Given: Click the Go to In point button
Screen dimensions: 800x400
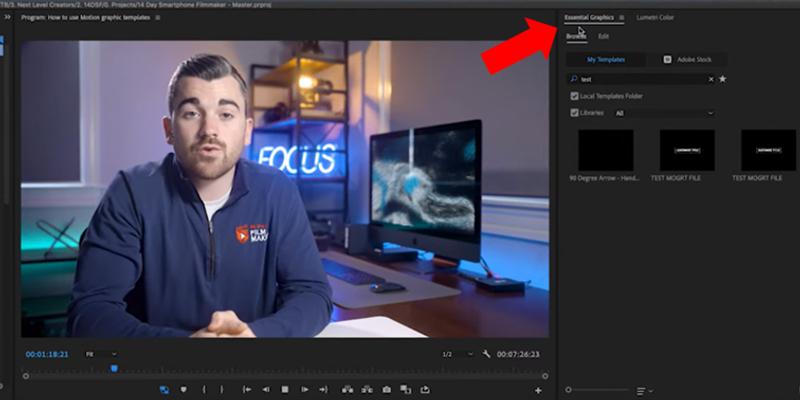Looking at the screenshot, I should tap(247, 390).
